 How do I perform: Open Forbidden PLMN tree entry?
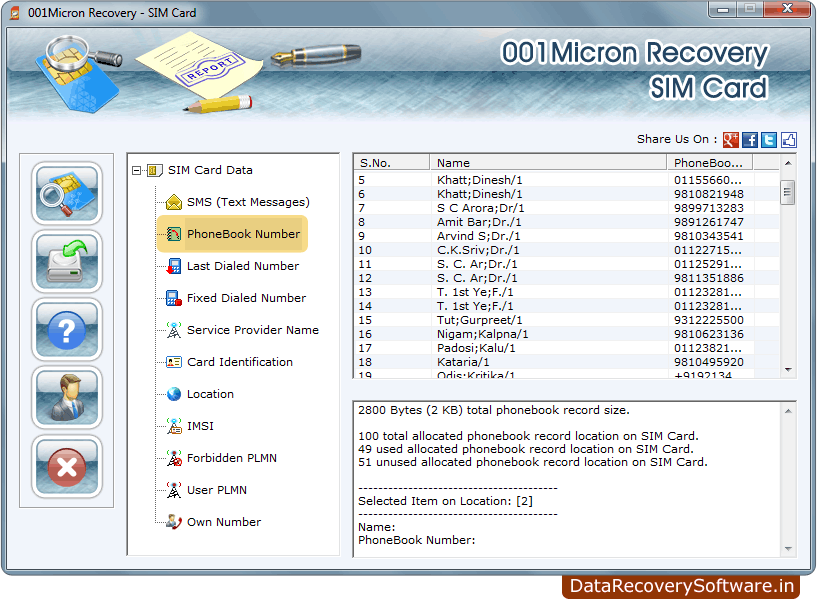232,458
